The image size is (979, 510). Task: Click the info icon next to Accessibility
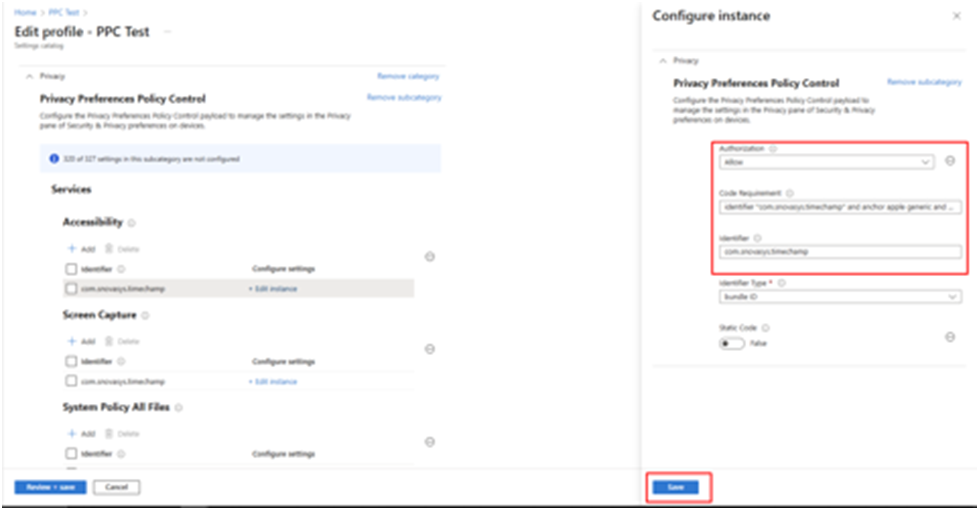coord(132,223)
